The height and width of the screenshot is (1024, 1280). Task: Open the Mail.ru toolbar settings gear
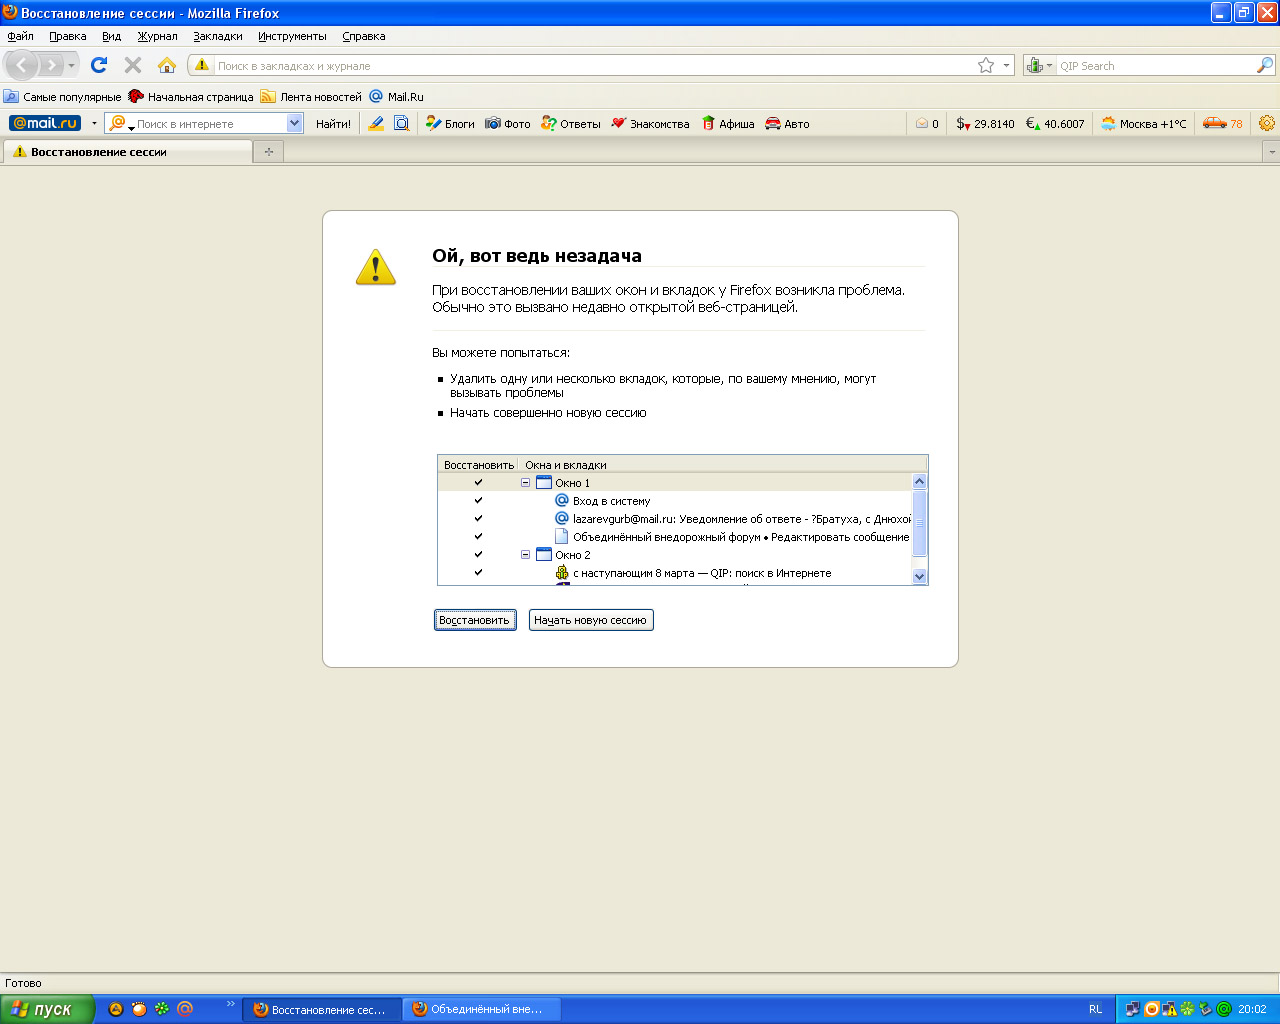[1266, 123]
